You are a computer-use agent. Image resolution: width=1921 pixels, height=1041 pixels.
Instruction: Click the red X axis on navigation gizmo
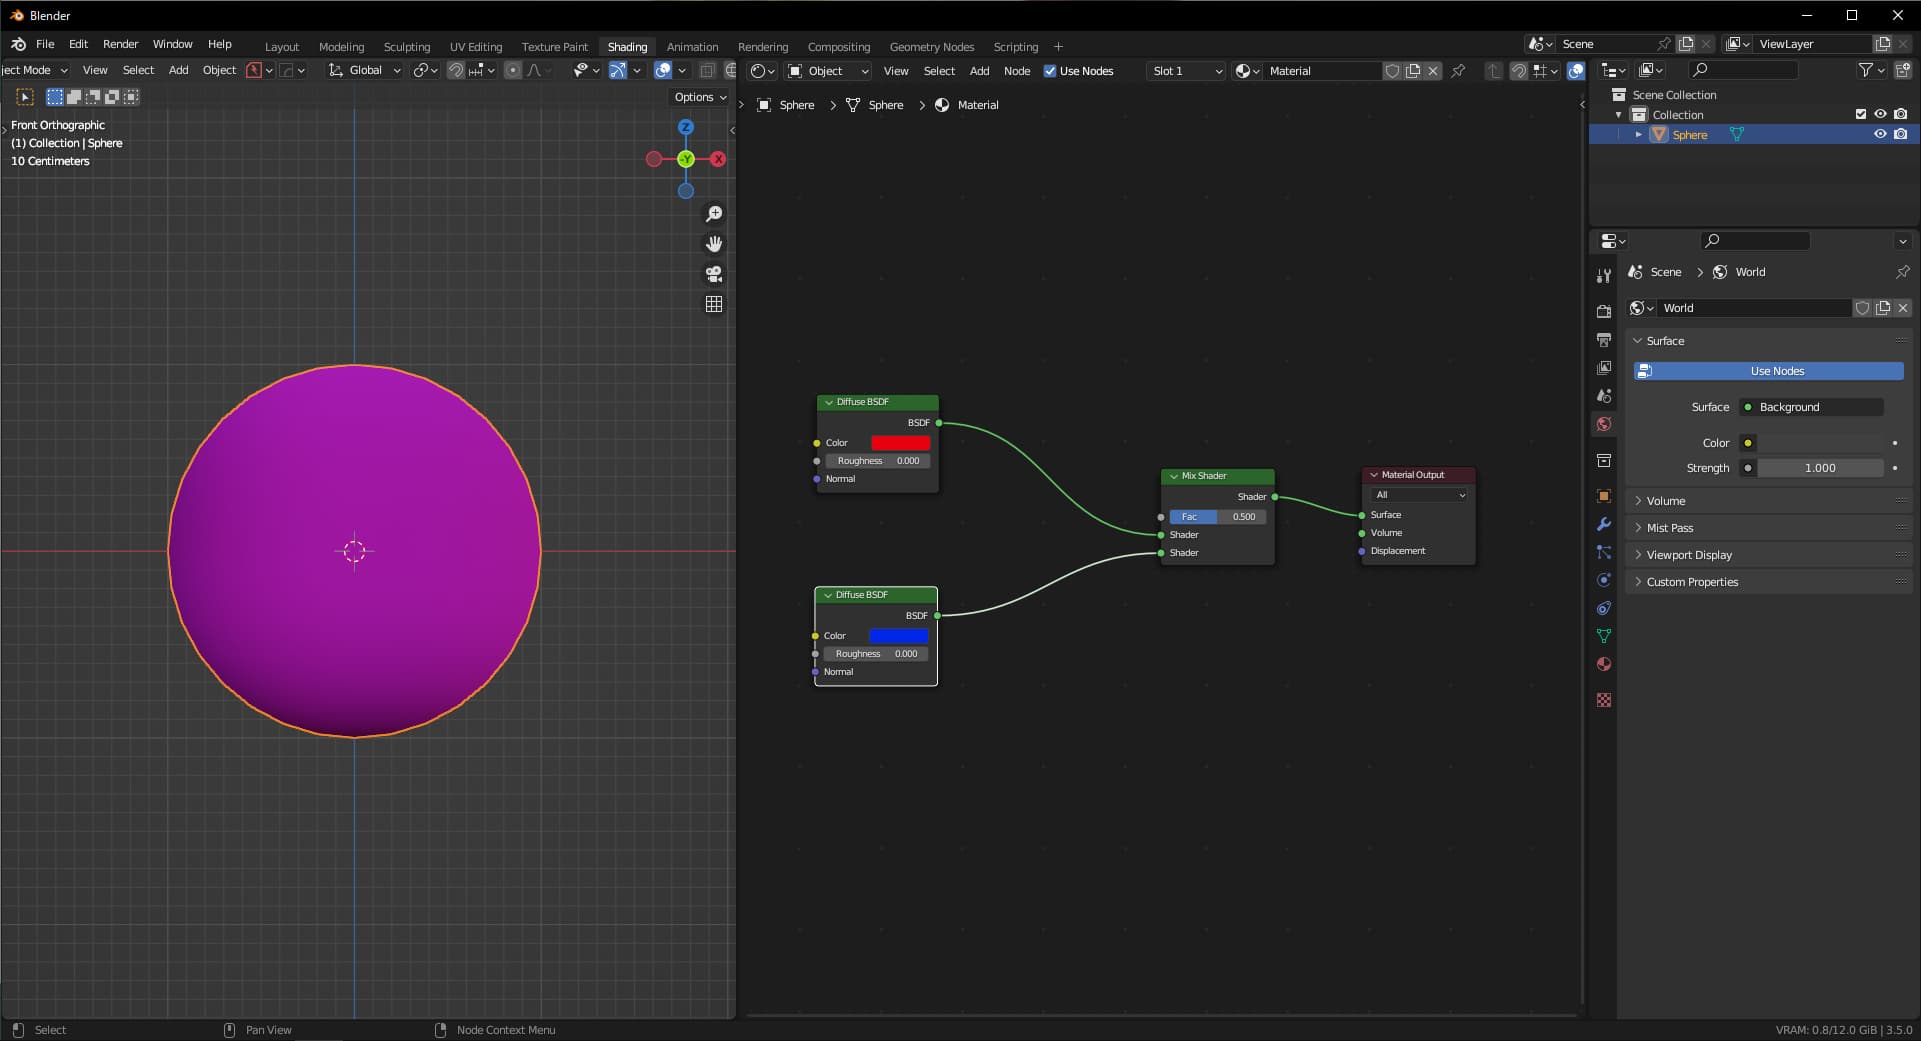(x=718, y=159)
